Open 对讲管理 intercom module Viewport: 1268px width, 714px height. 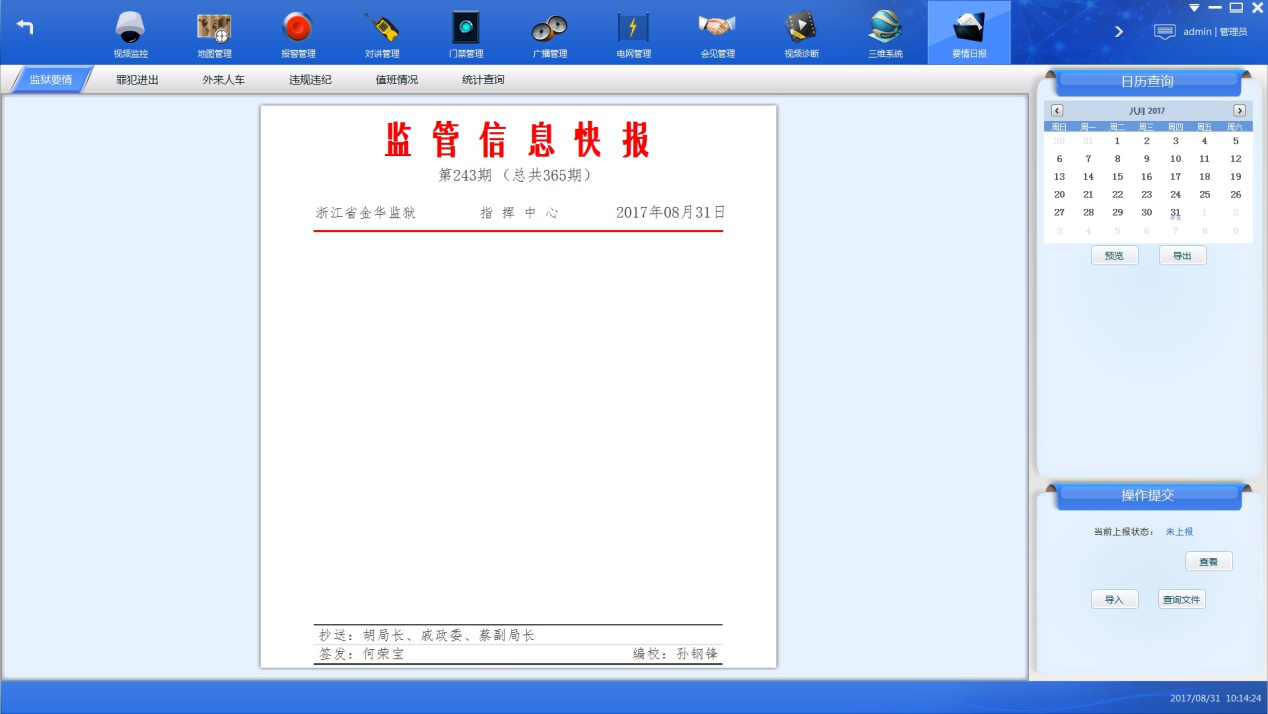(x=382, y=33)
